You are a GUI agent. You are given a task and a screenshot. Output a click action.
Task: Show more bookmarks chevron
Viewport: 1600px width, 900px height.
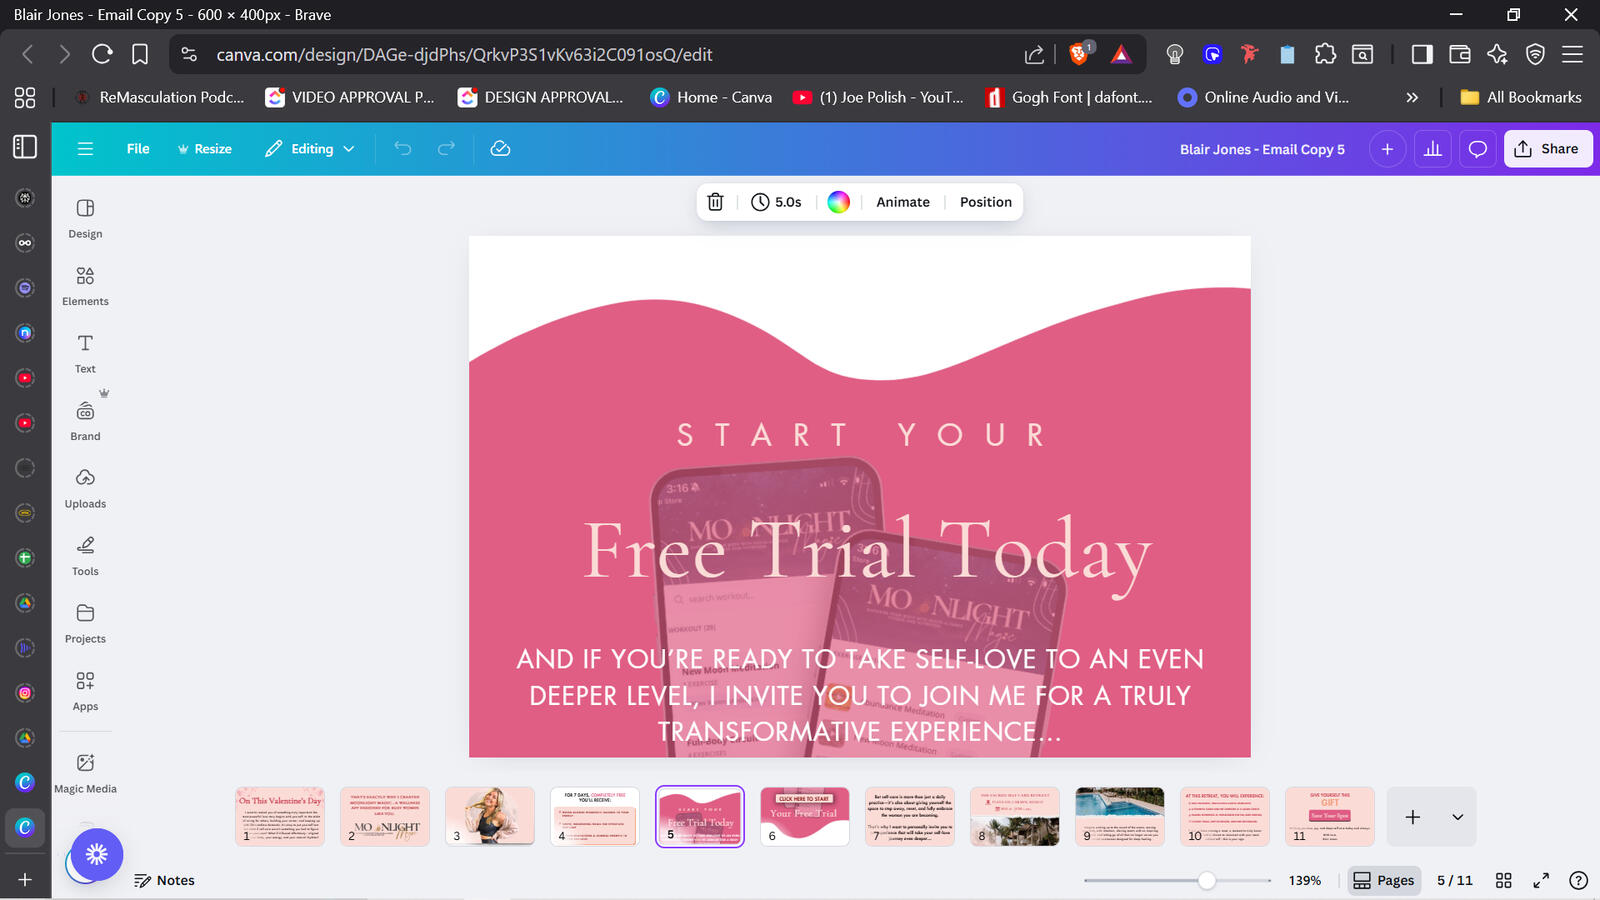click(x=1412, y=97)
